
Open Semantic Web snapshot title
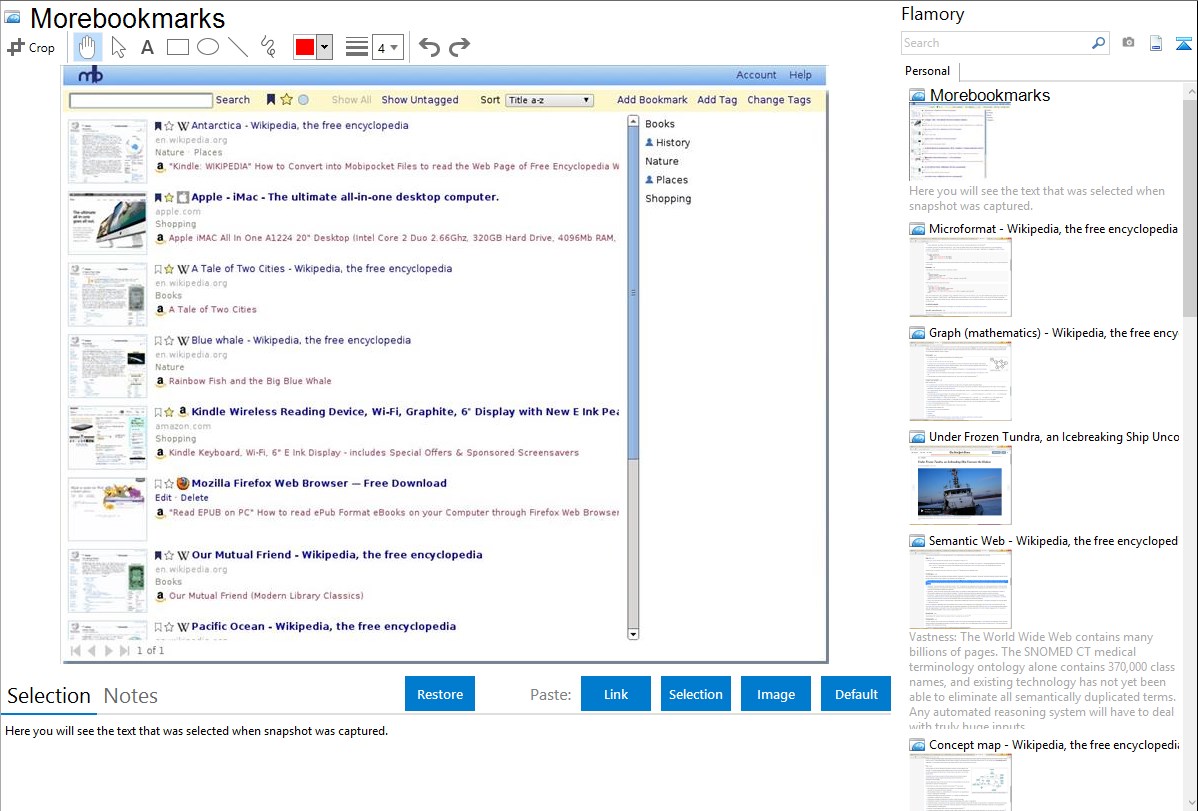1053,541
